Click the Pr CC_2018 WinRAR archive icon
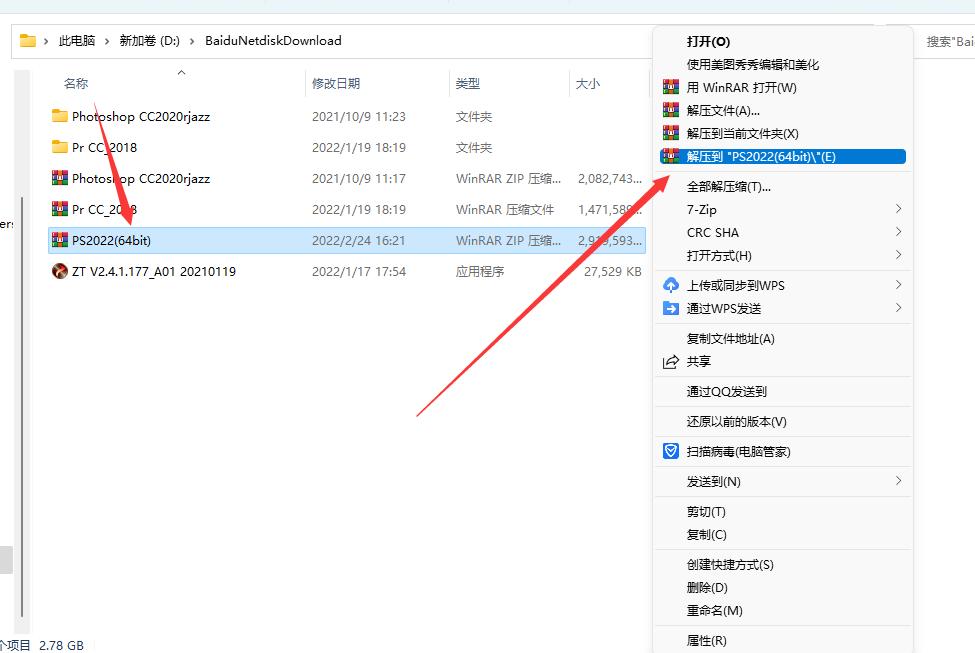The height and width of the screenshot is (653, 975). tap(59, 209)
